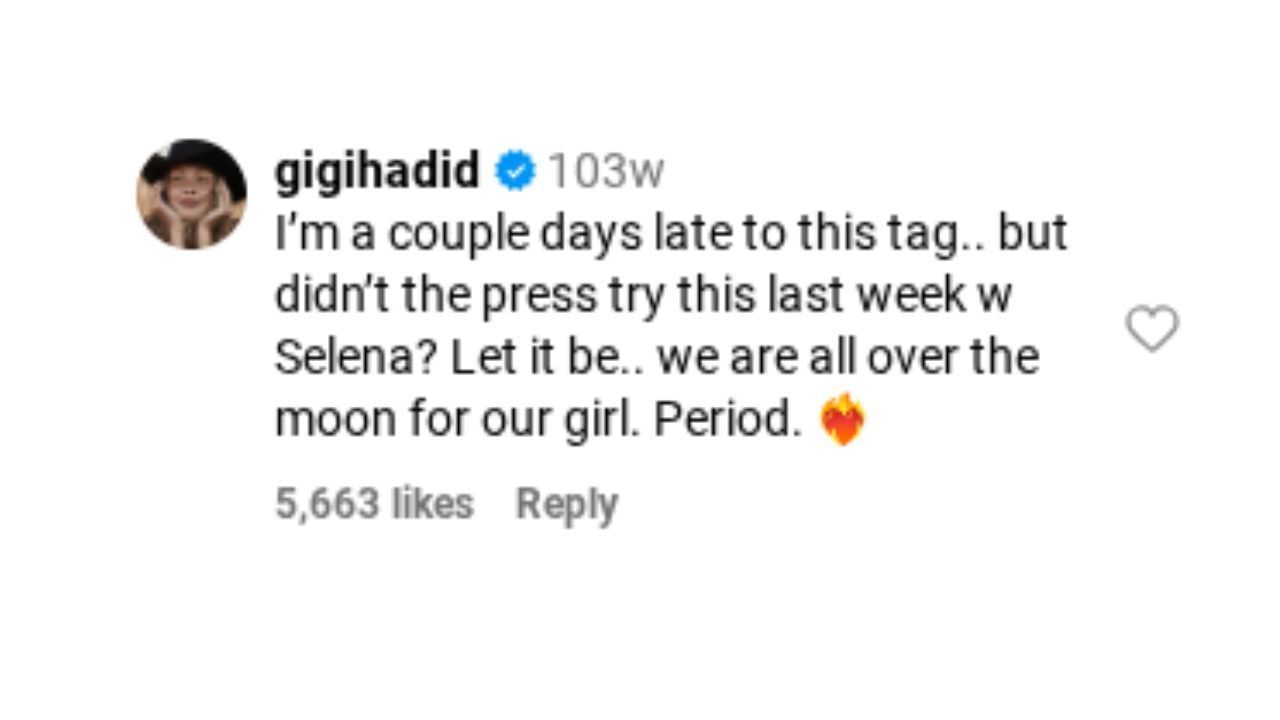The width and height of the screenshot is (1280, 720).
Task: Reply to gigihadid's comment
Action: coord(566,502)
